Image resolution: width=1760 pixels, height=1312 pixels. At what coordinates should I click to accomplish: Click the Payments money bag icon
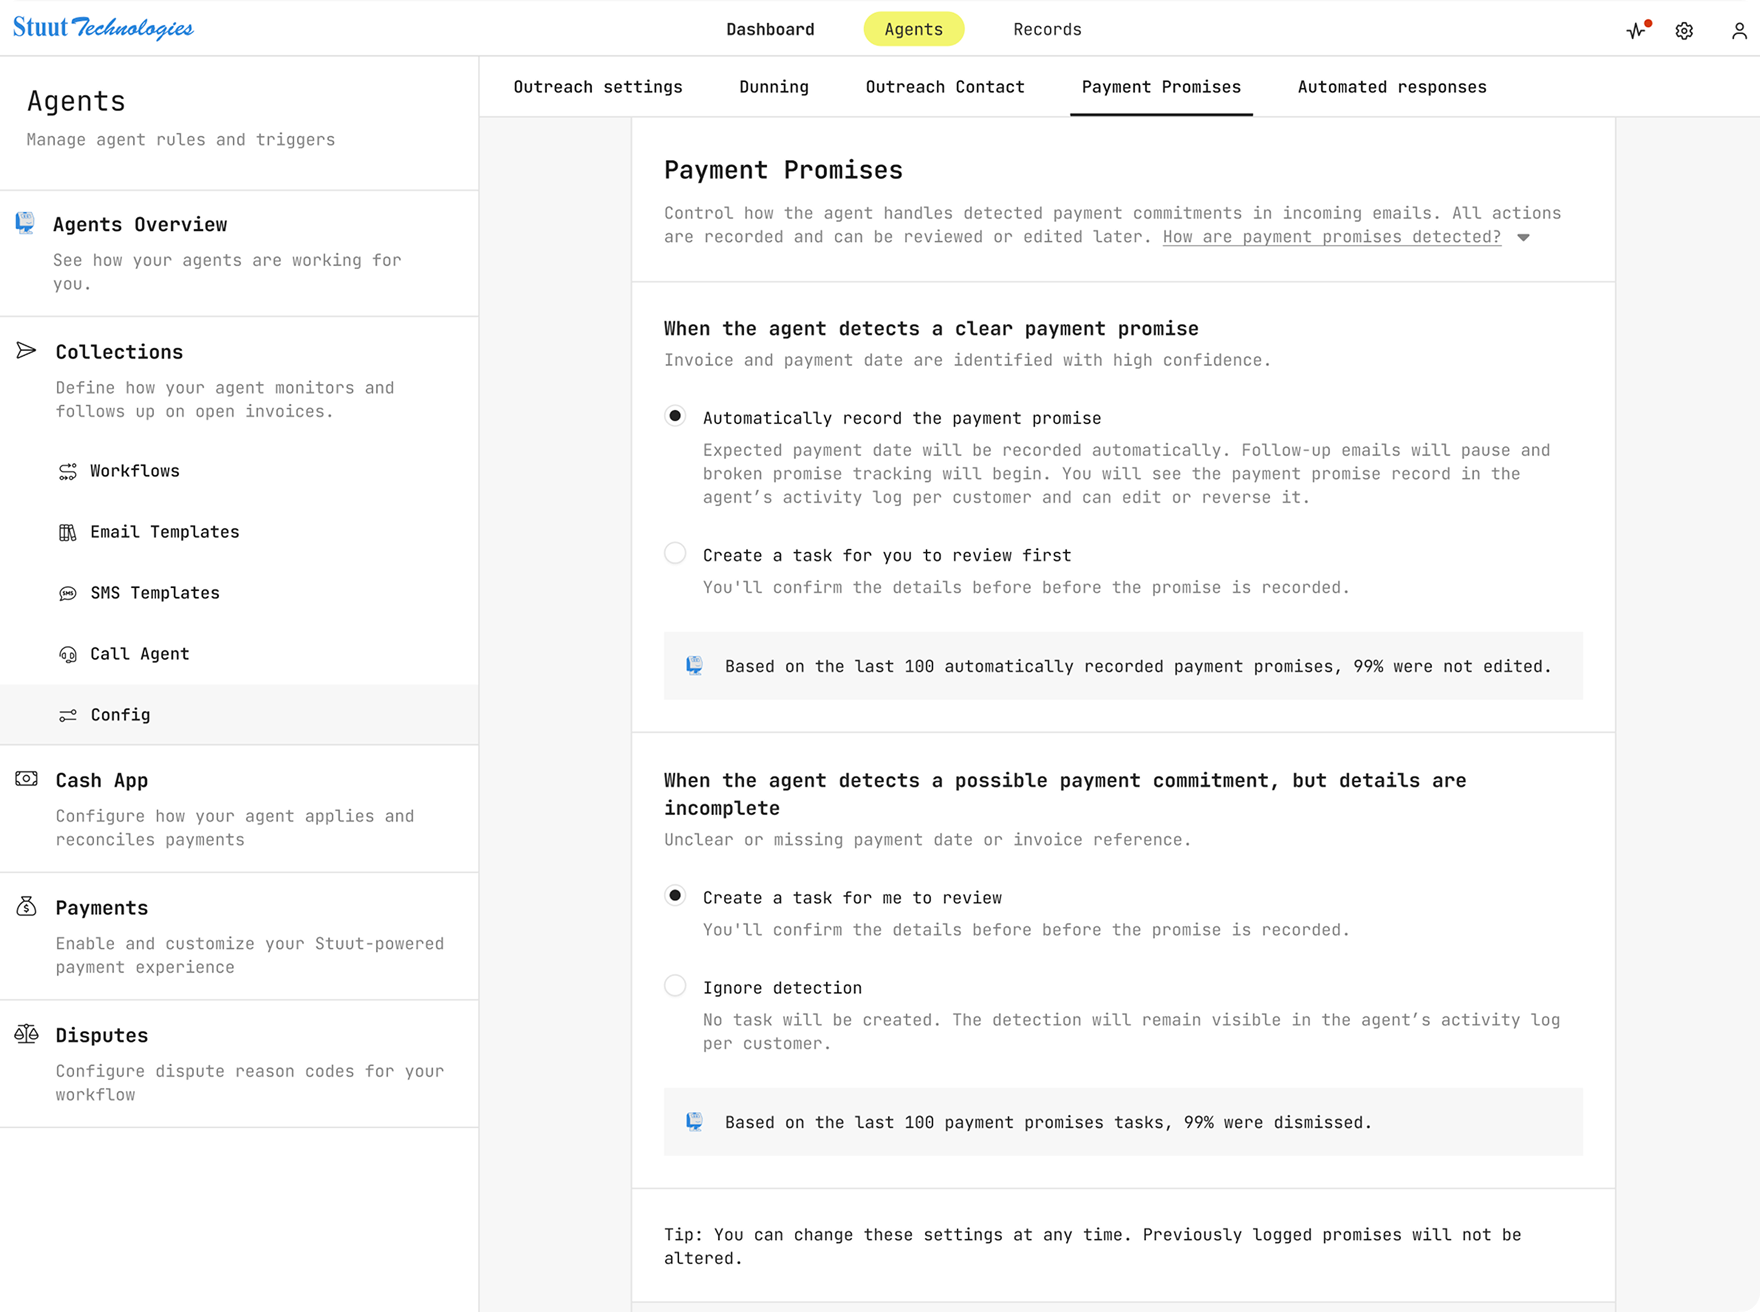pos(27,907)
